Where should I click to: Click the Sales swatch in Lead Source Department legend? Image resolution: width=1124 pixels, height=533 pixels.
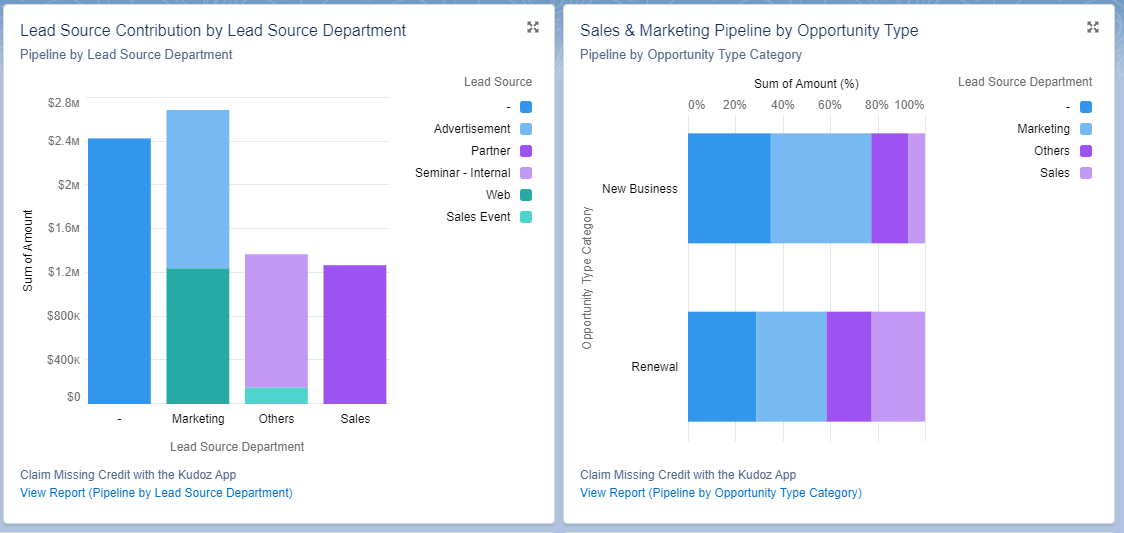(x=1086, y=173)
